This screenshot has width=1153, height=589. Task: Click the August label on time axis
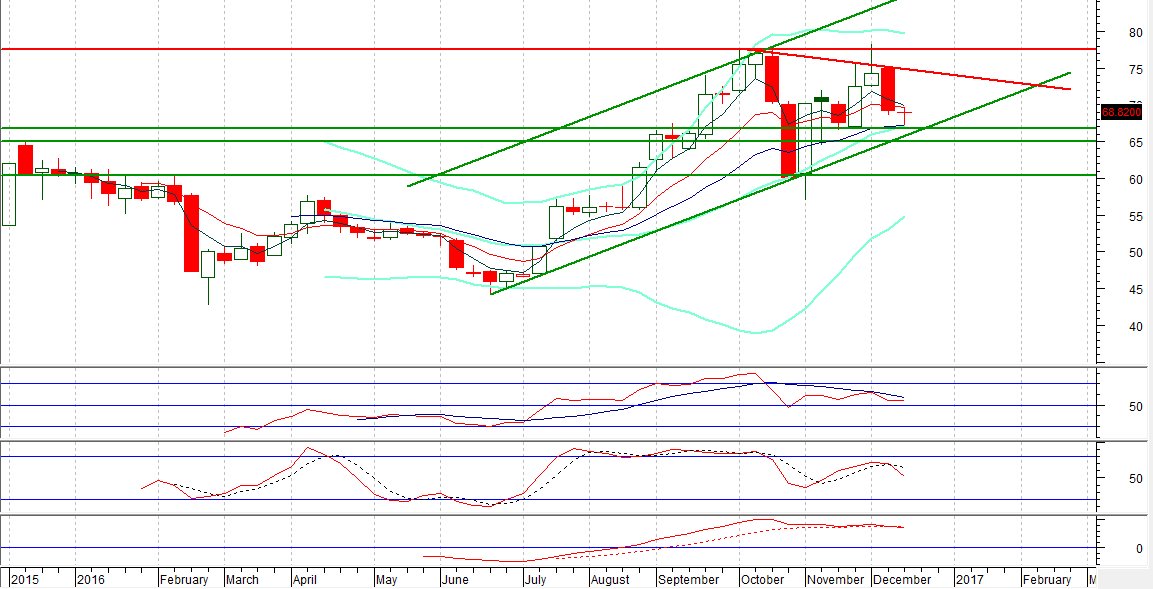click(611, 579)
